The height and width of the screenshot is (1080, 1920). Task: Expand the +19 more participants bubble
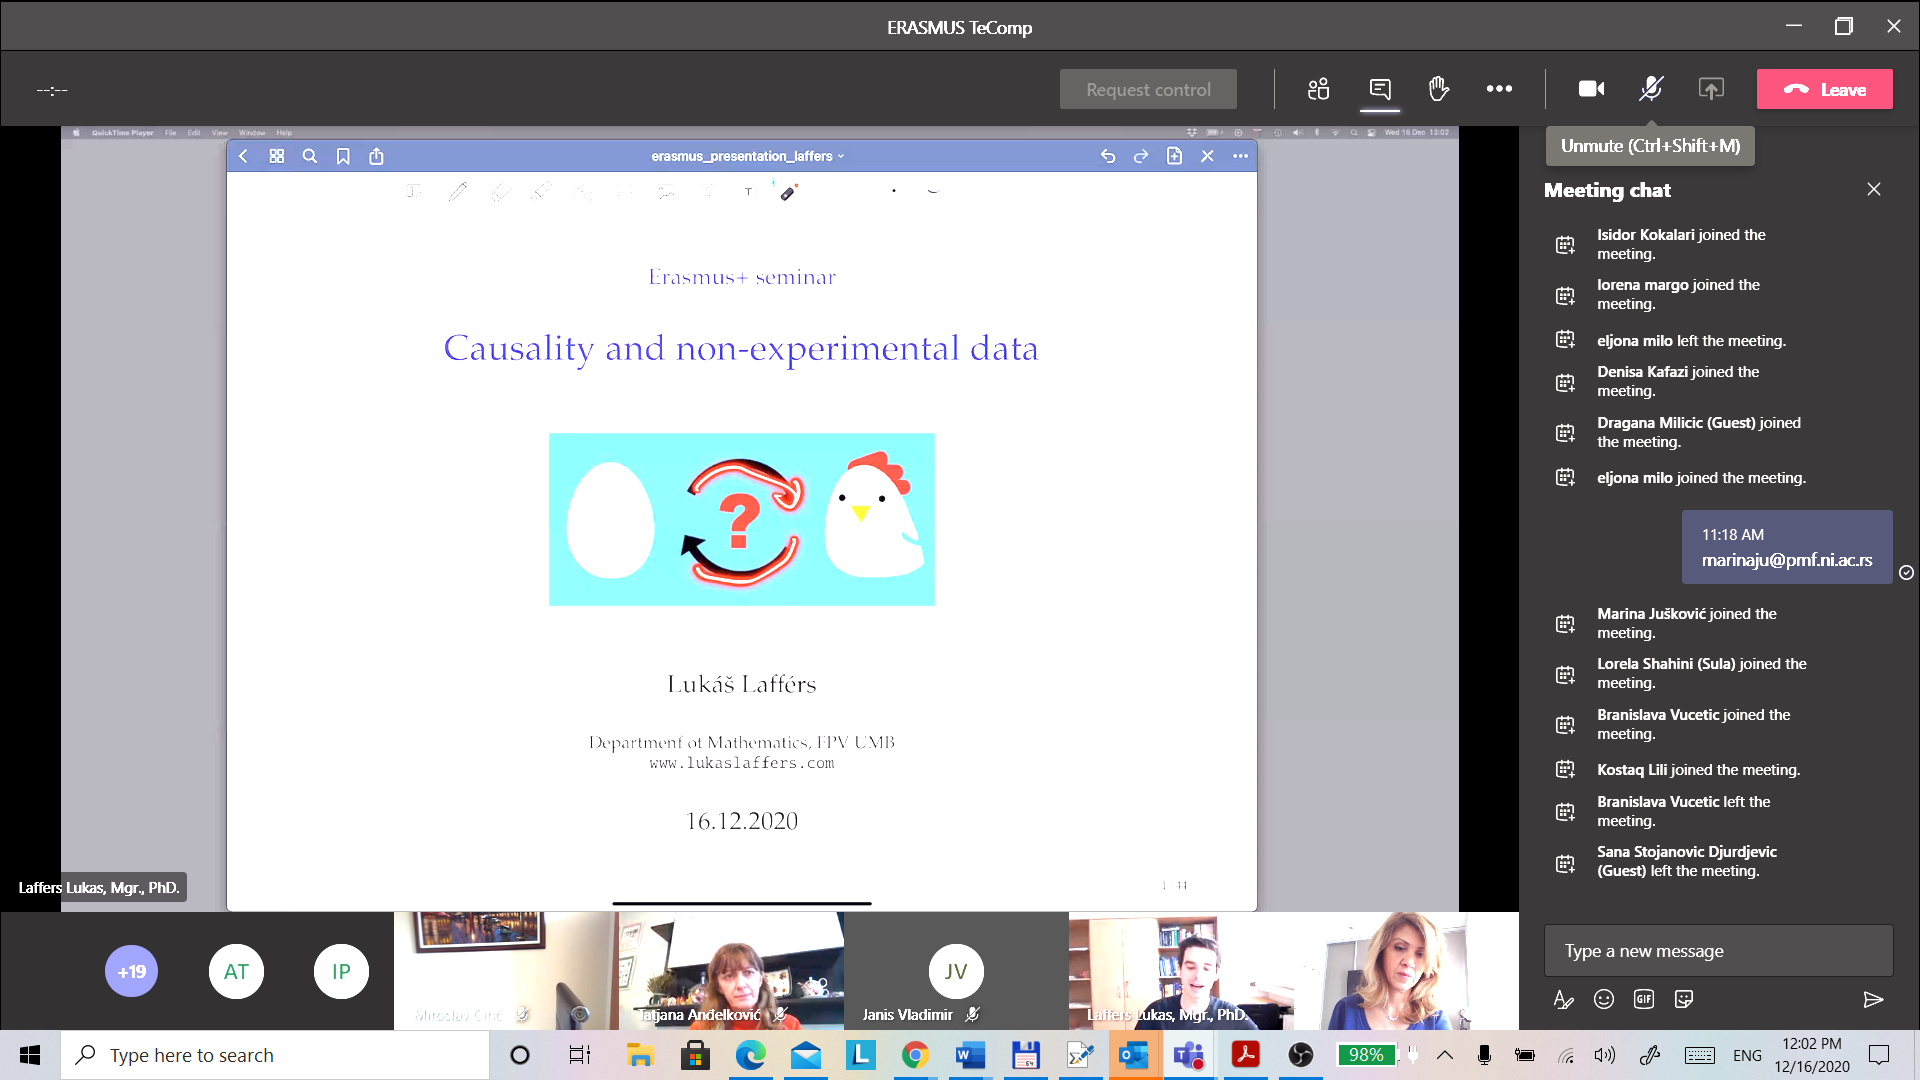coord(131,971)
